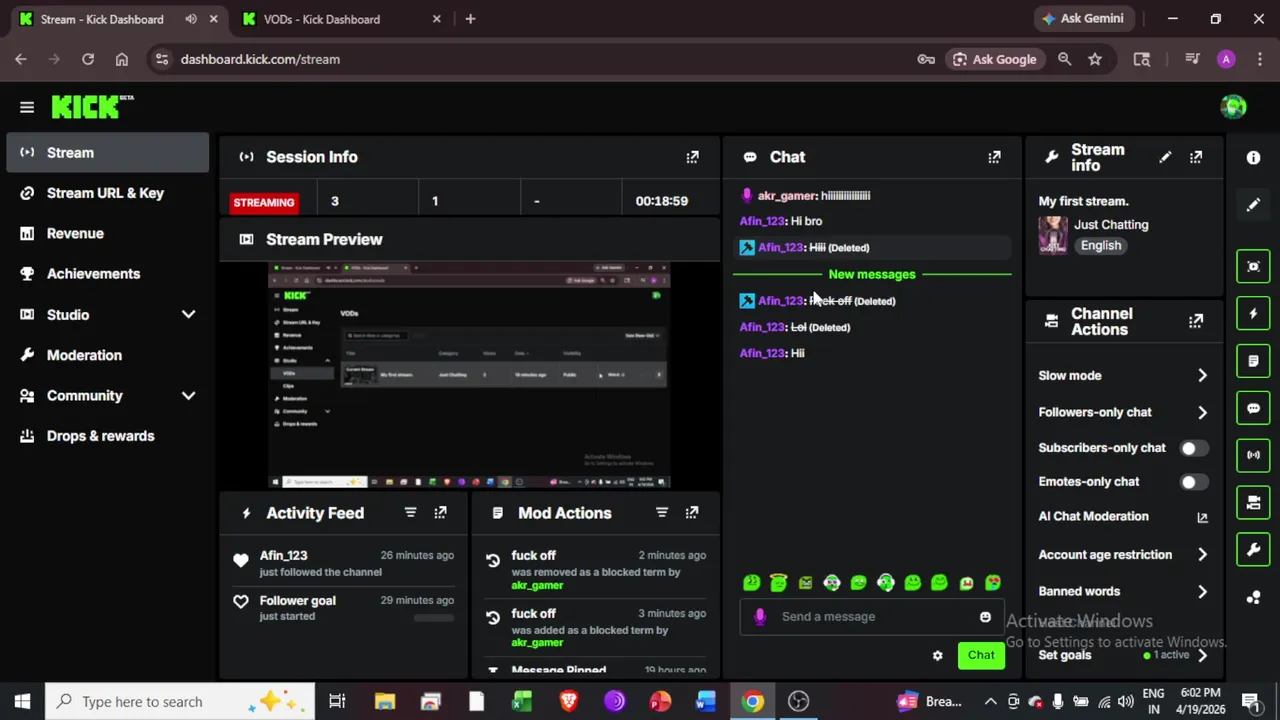Click the info icon in right rail
This screenshot has height=720, width=1280.
(1253, 158)
